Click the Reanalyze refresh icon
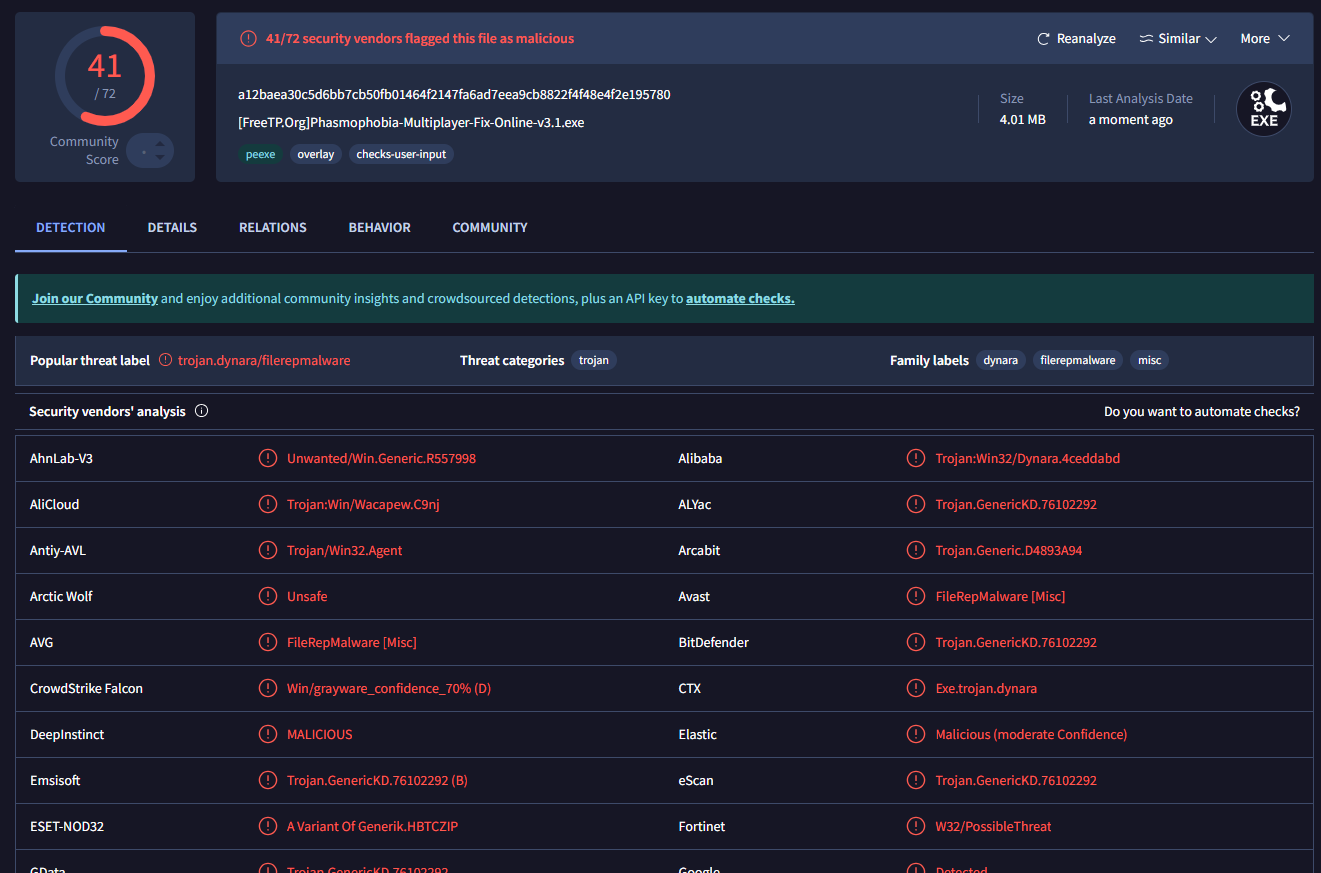Screen dimensions: 1321x873 pyautogui.click(x=1044, y=39)
